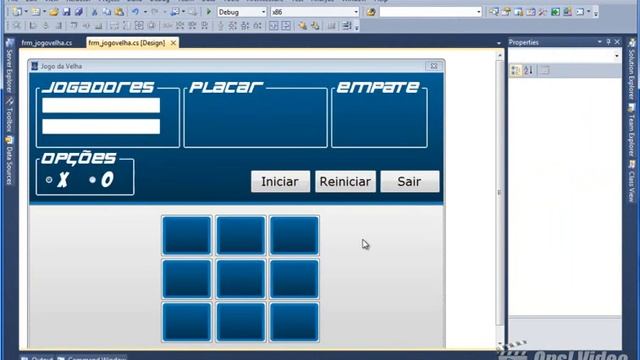The height and width of the screenshot is (360, 640).
Task: Click the Property Pages icon in Properties
Action: (544, 71)
